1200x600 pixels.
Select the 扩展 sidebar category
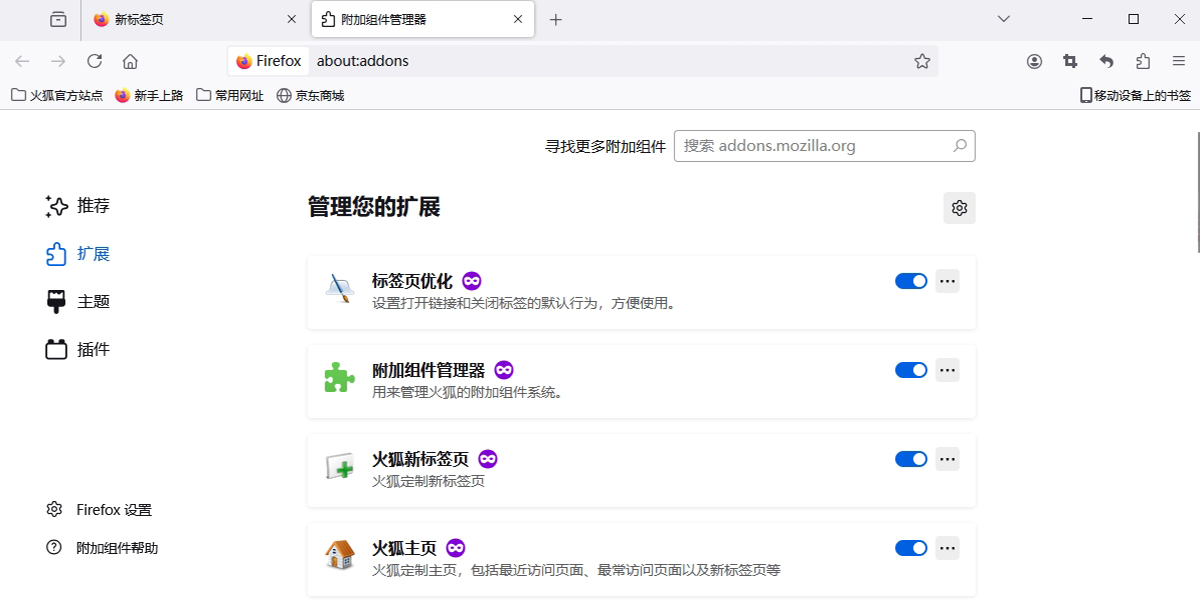coord(78,254)
